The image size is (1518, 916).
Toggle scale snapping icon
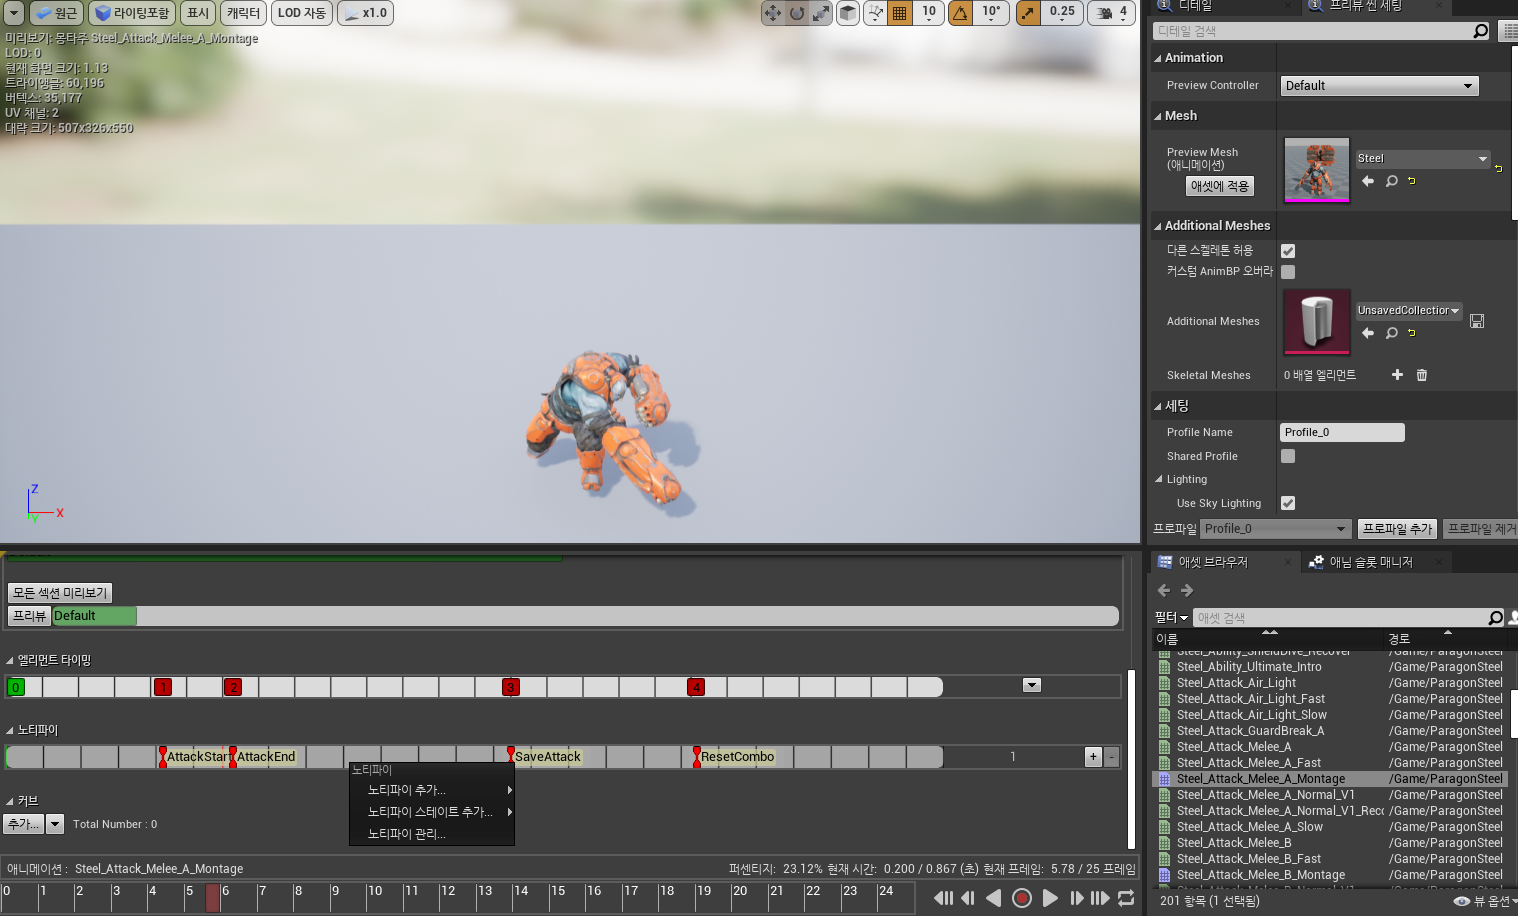(1028, 13)
